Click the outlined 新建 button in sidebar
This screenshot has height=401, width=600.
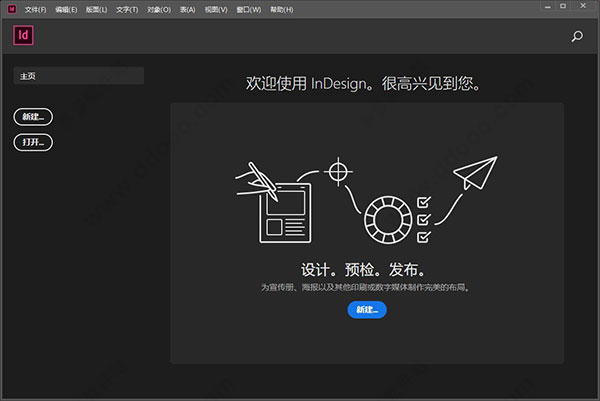tap(33, 117)
